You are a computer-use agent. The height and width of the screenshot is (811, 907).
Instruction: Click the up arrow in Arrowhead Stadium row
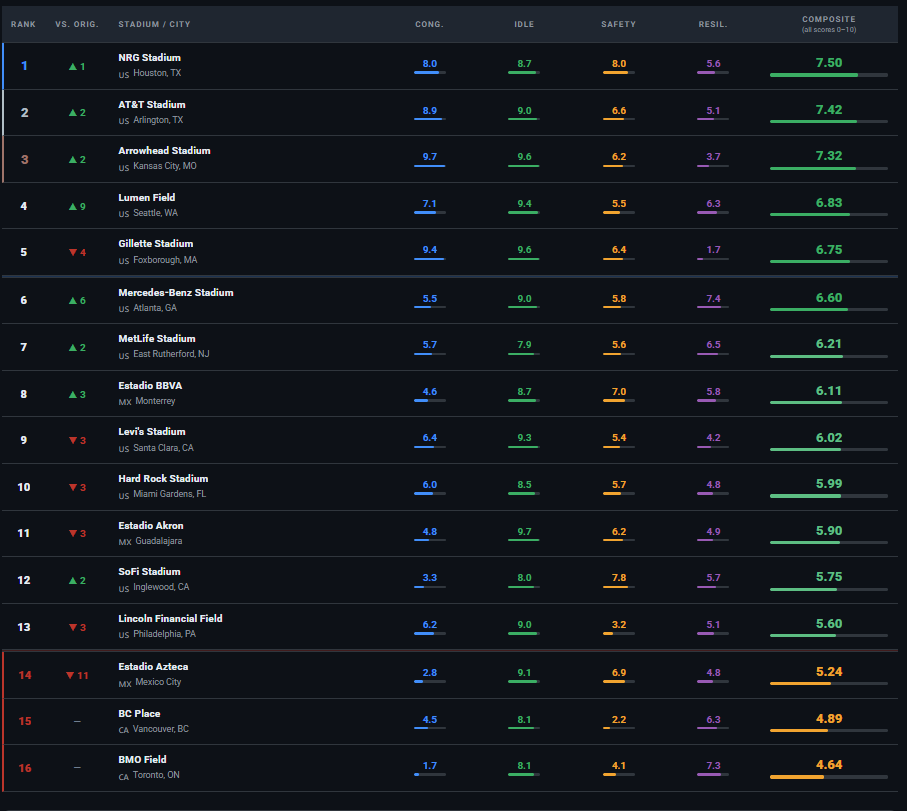[73, 160]
